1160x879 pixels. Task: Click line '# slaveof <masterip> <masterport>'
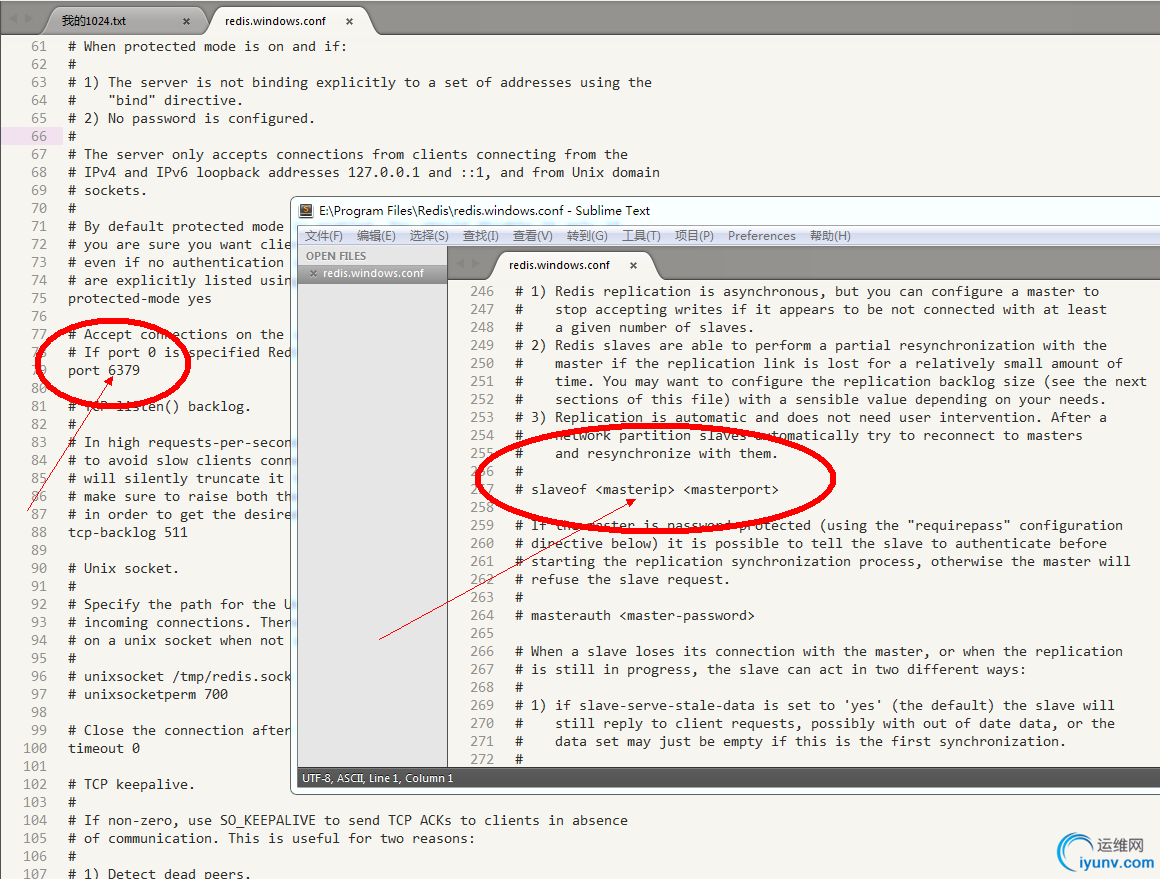[647, 490]
